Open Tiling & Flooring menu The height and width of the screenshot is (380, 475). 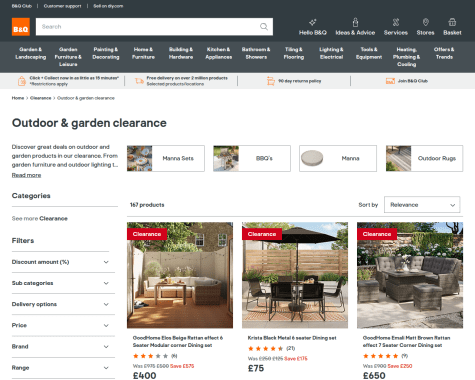294,53
